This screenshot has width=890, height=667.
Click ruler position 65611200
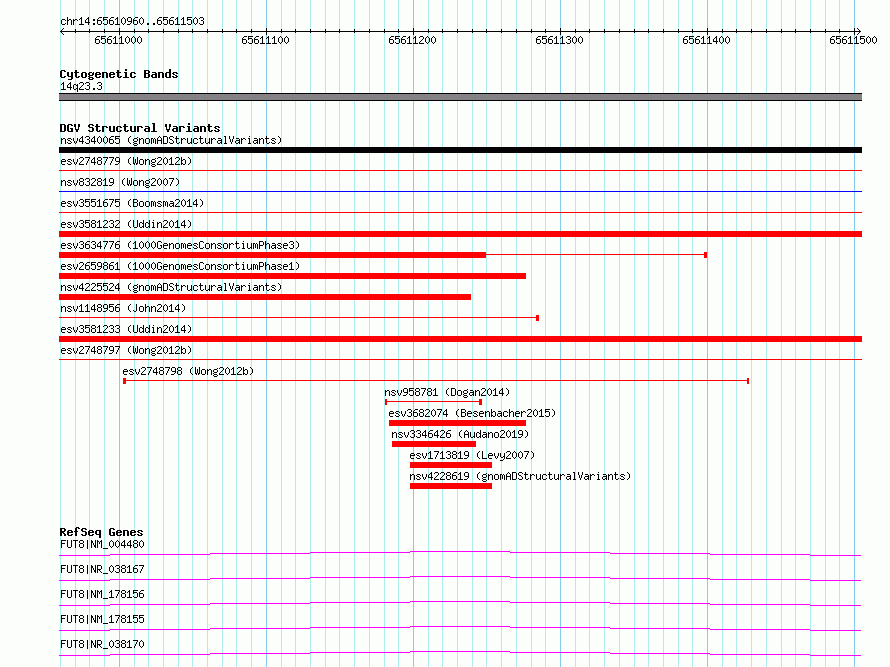[x=412, y=40]
